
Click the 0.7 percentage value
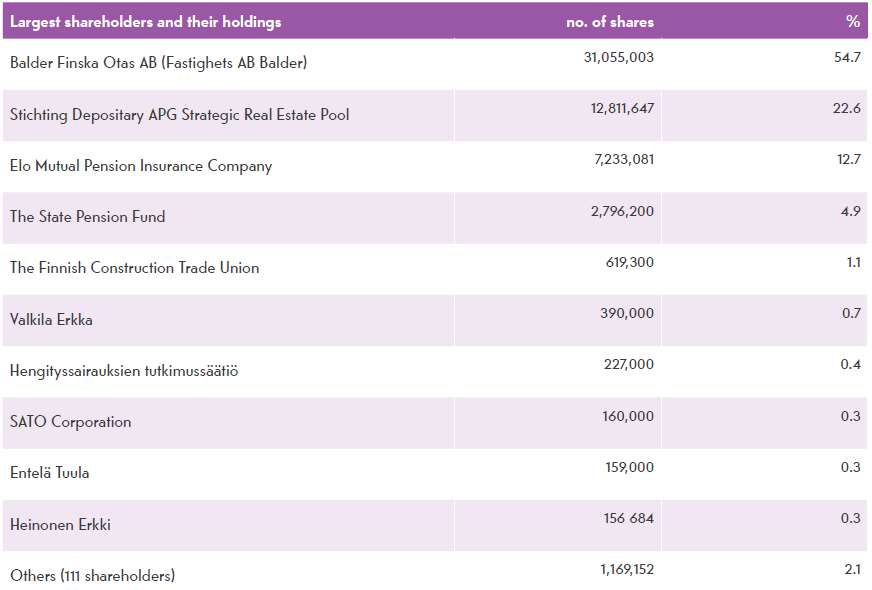(x=851, y=313)
